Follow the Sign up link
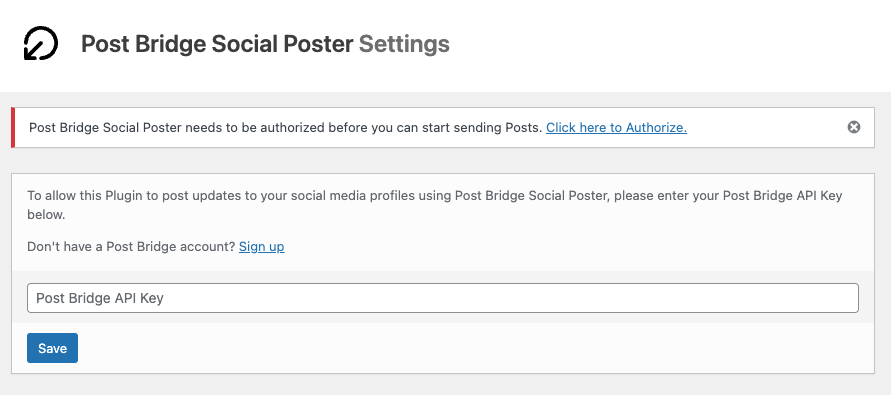The image size is (891, 395). pos(261,247)
